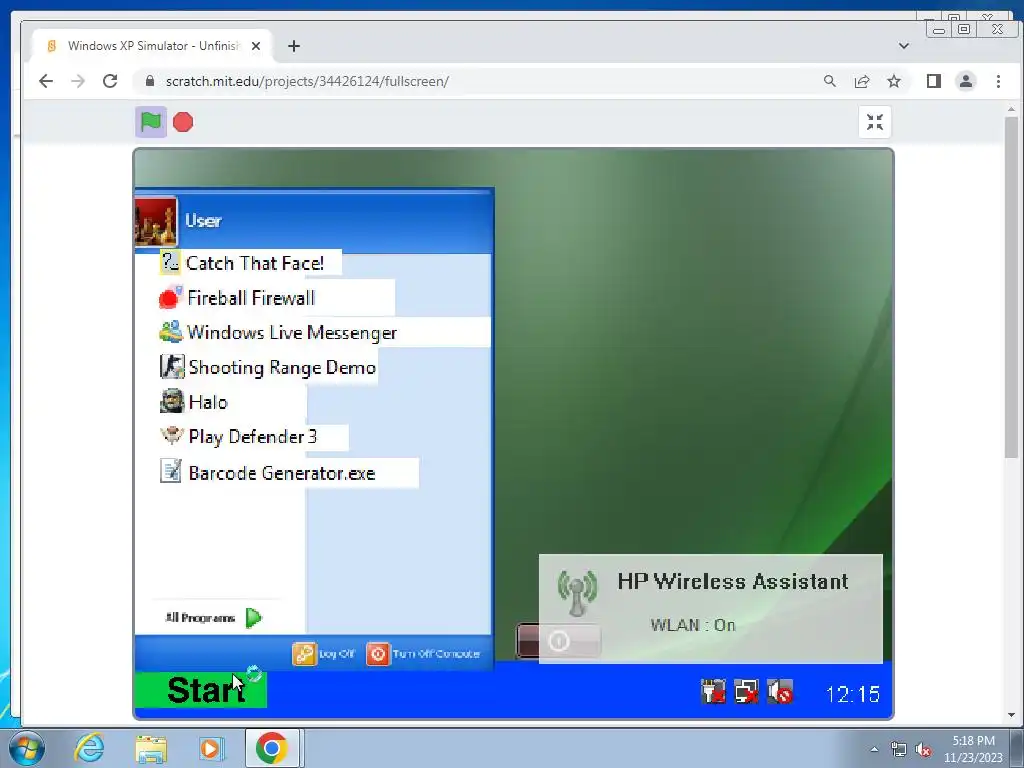Screen dimensions: 1024x768
Task: Open File Explorer from Windows taskbar
Action: pos(151,748)
